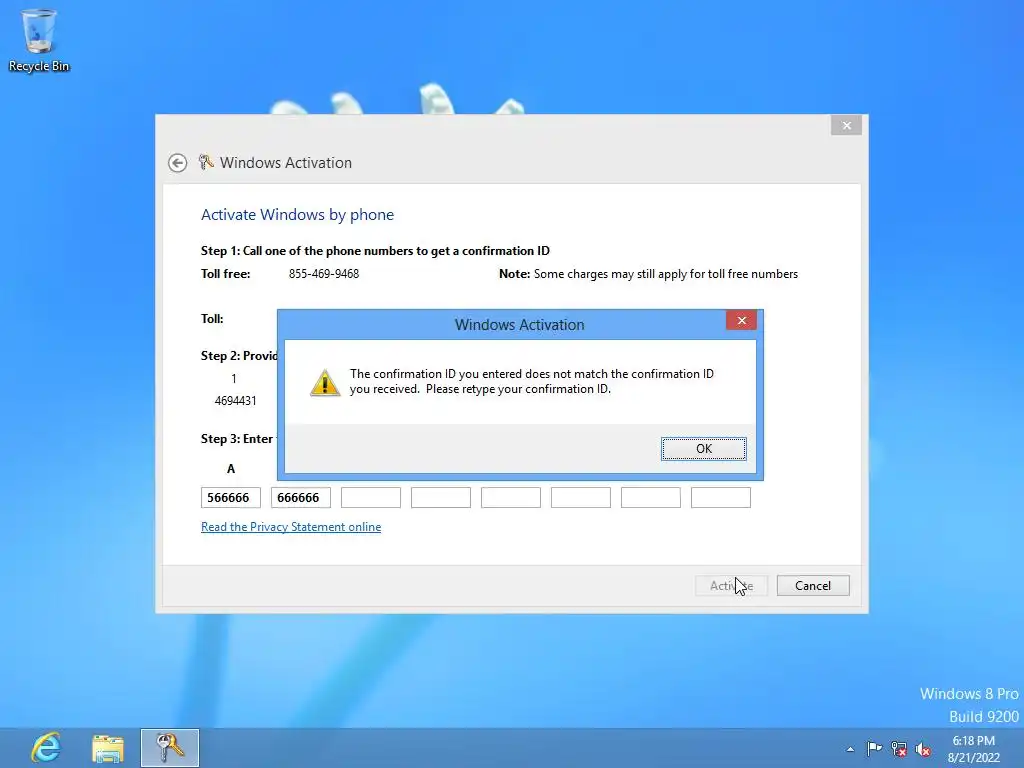Click the installation ID value 4694431
The height and width of the screenshot is (768, 1024).
click(236, 401)
